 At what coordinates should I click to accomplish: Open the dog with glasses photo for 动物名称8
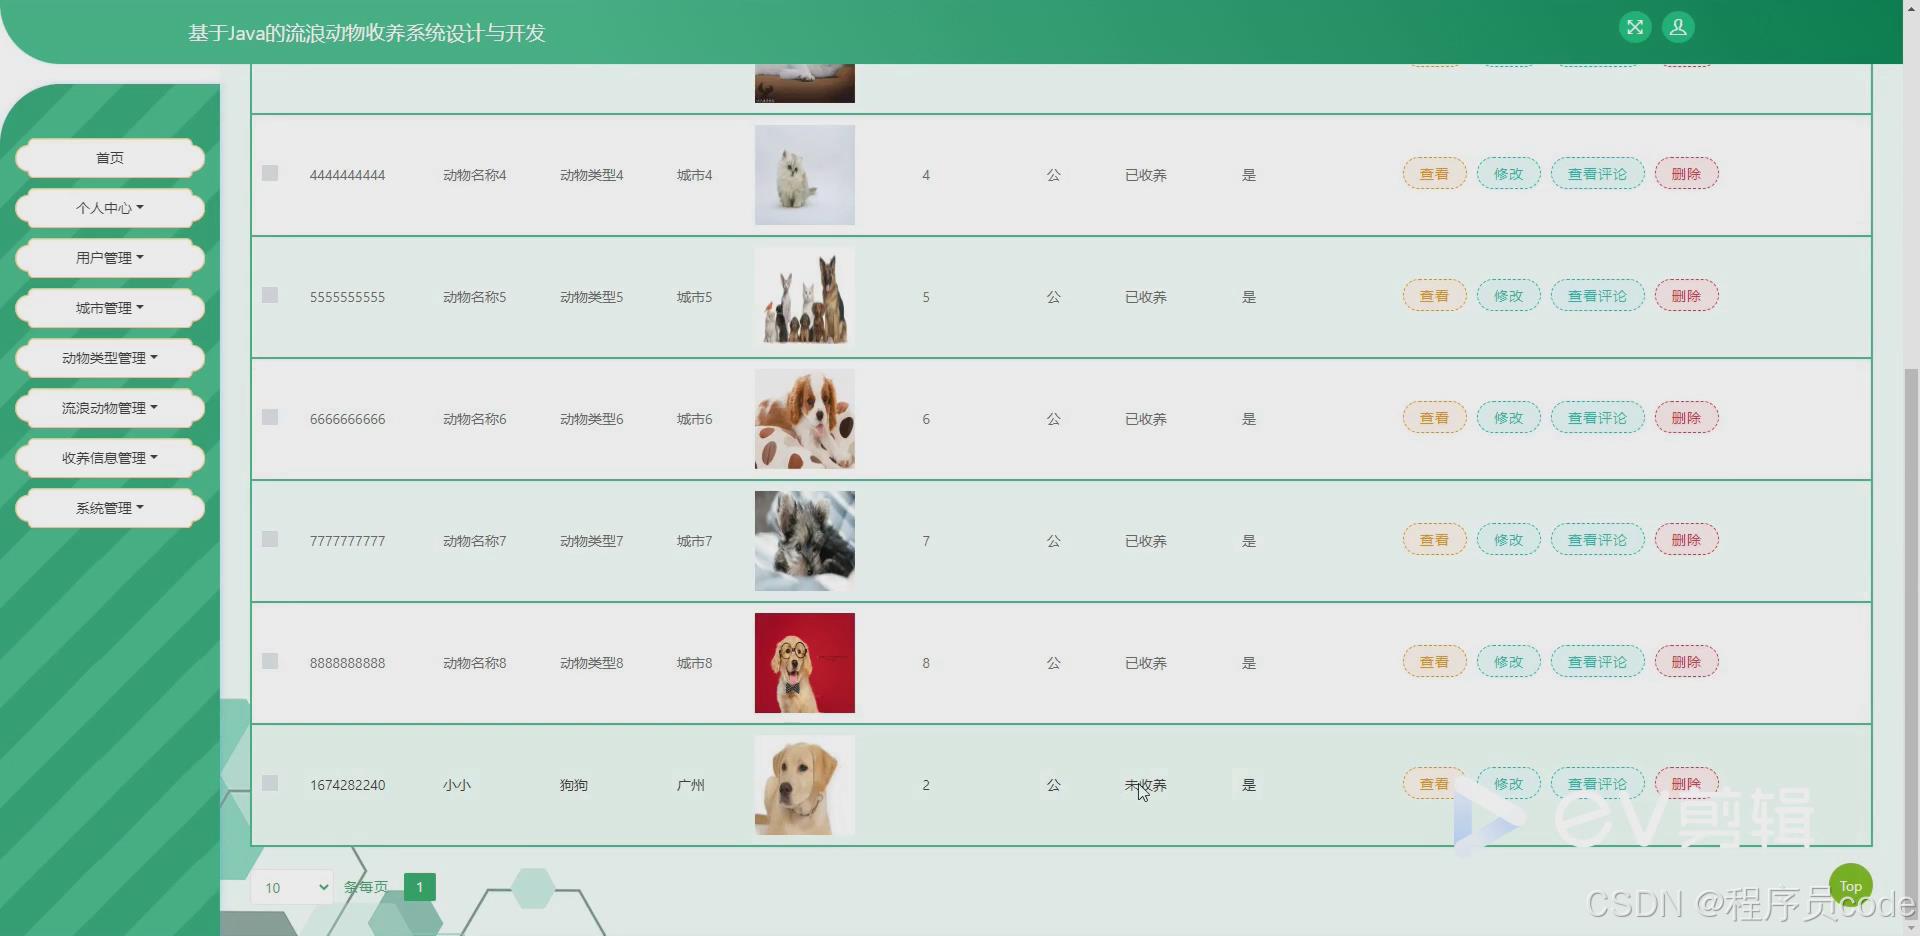pos(805,663)
